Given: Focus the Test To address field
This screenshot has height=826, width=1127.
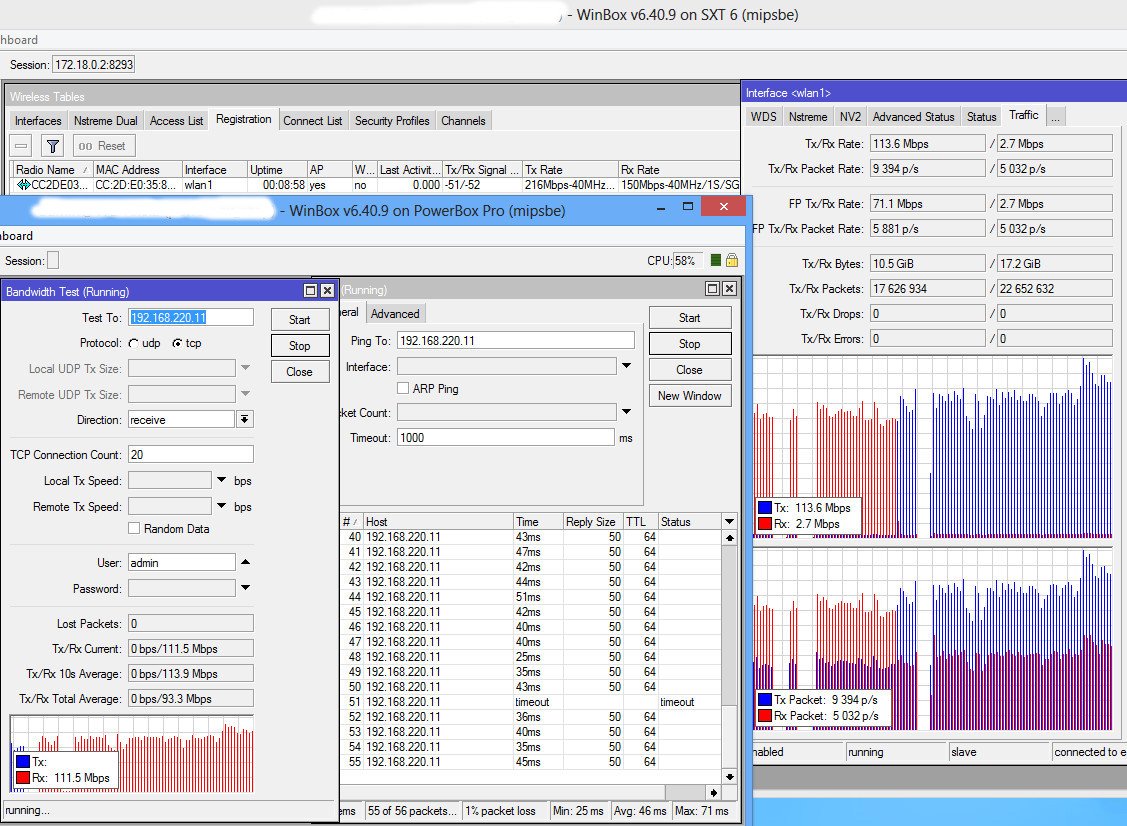Looking at the screenshot, I should click(190, 318).
